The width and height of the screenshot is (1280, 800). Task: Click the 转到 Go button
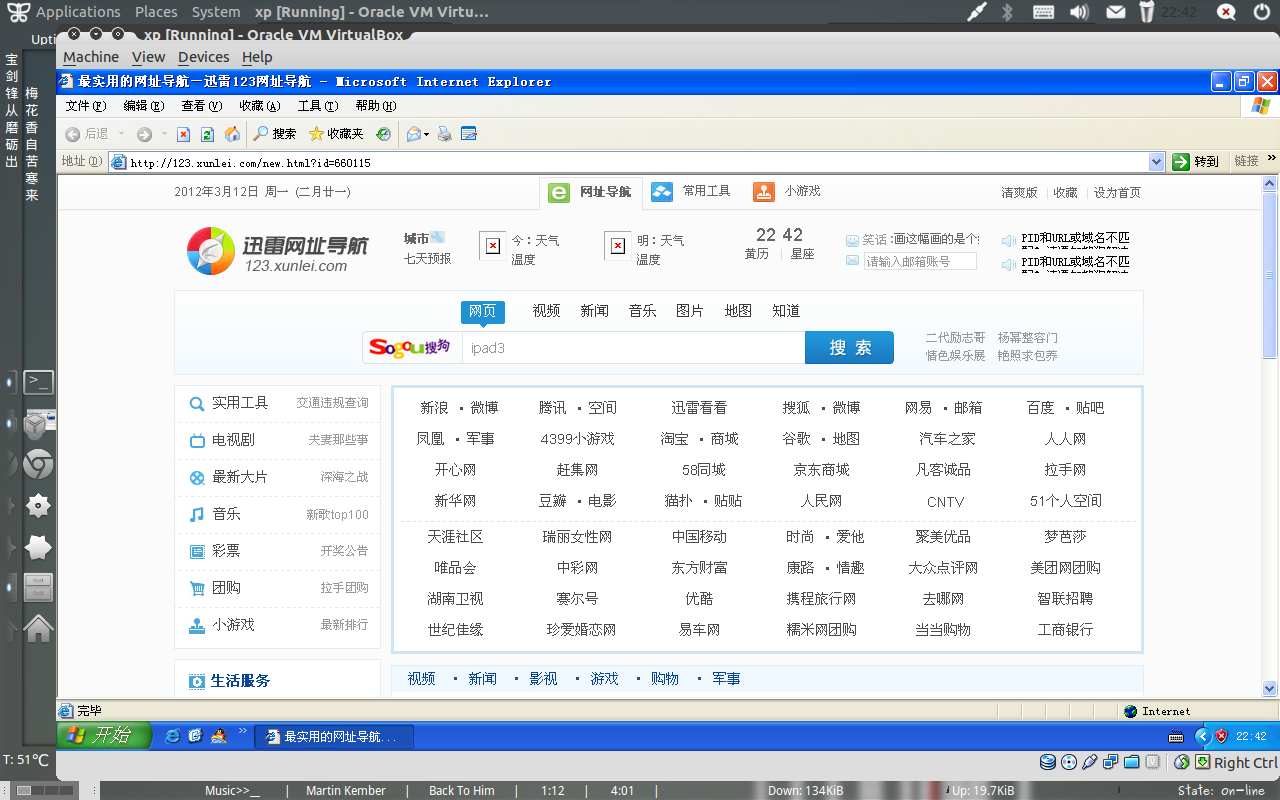[x=1197, y=162]
